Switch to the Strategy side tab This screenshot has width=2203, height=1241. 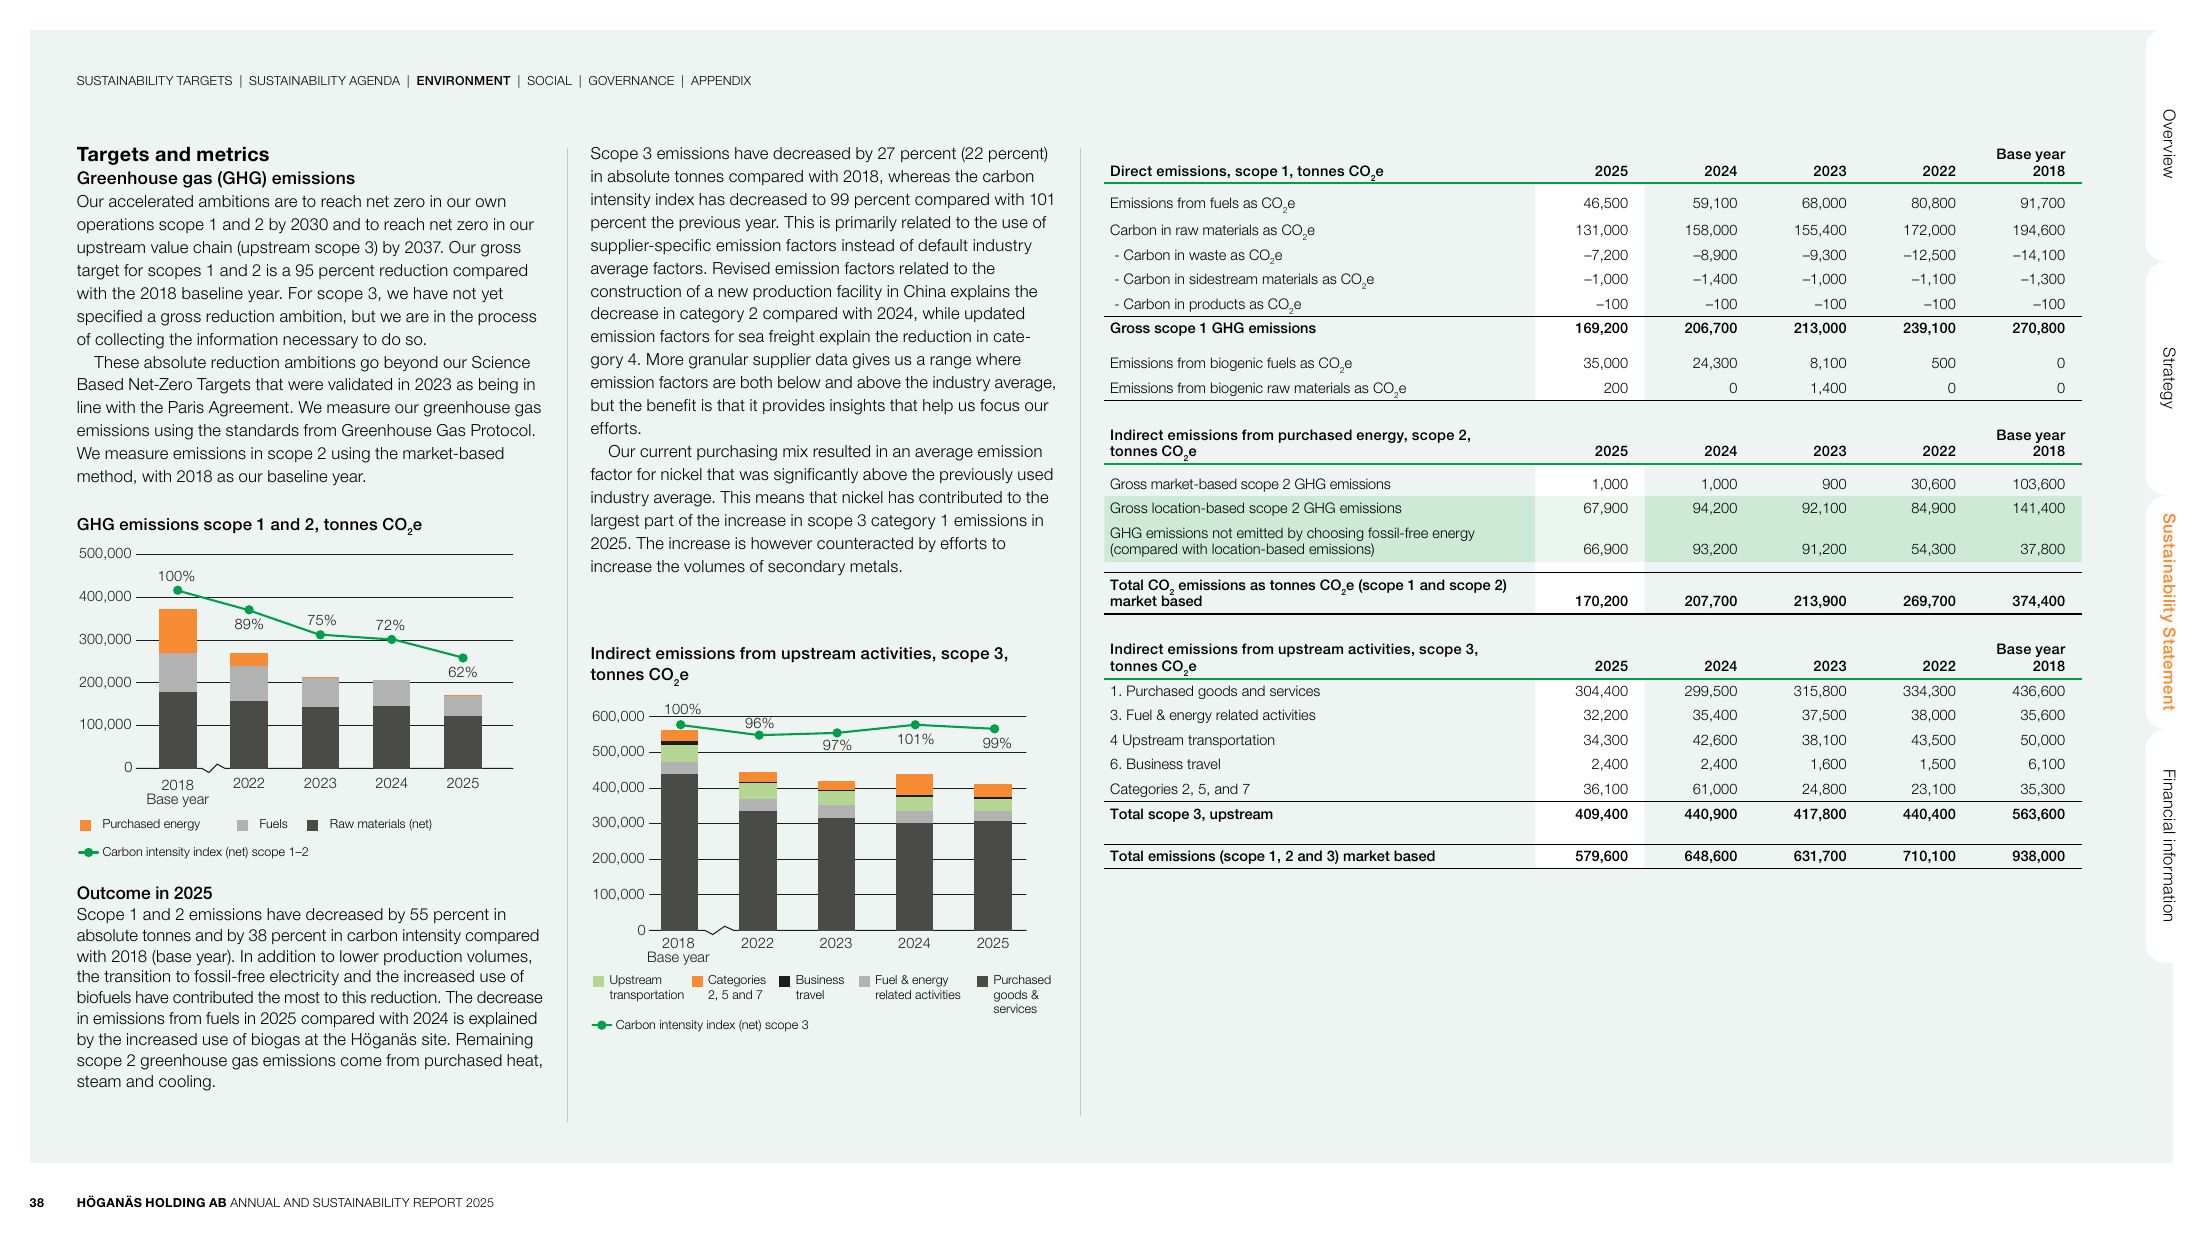pos(2167,377)
